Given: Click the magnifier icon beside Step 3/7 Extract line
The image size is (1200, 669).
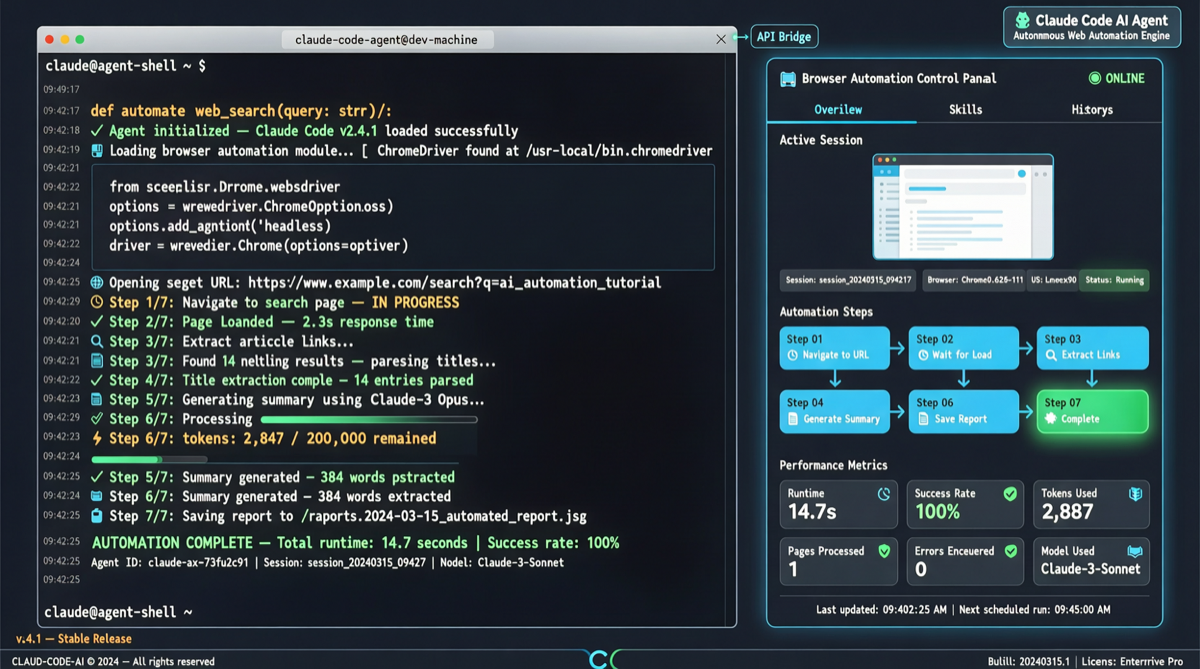Looking at the screenshot, I should 97,341.
